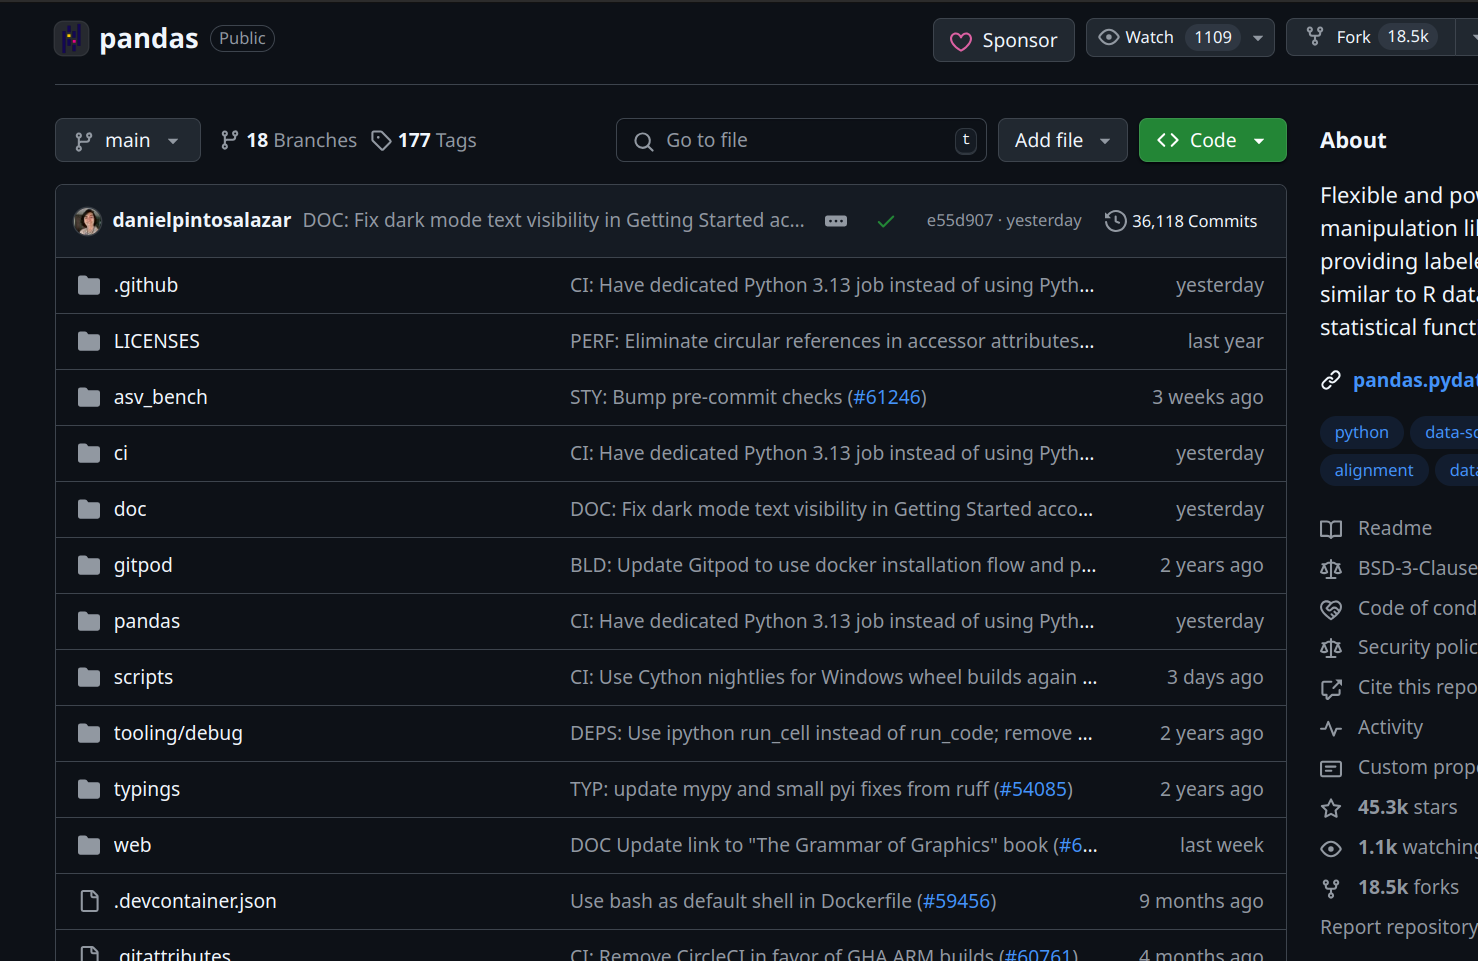Image resolution: width=1478 pixels, height=961 pixels.
Task: Open pull request #54085 link
Action: pos(1033,789)
